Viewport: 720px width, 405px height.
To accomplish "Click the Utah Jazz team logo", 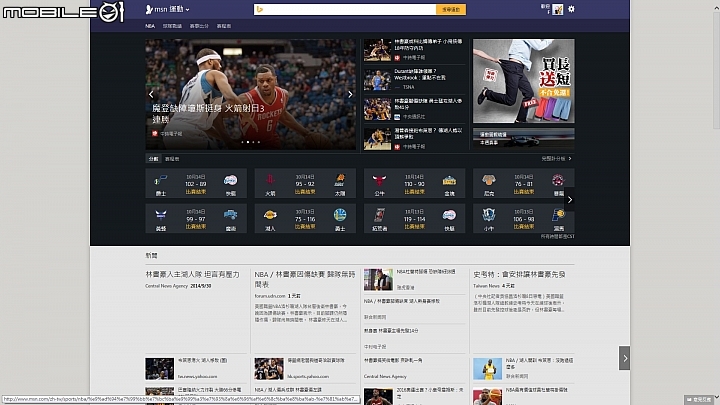I will click(161, 180).
